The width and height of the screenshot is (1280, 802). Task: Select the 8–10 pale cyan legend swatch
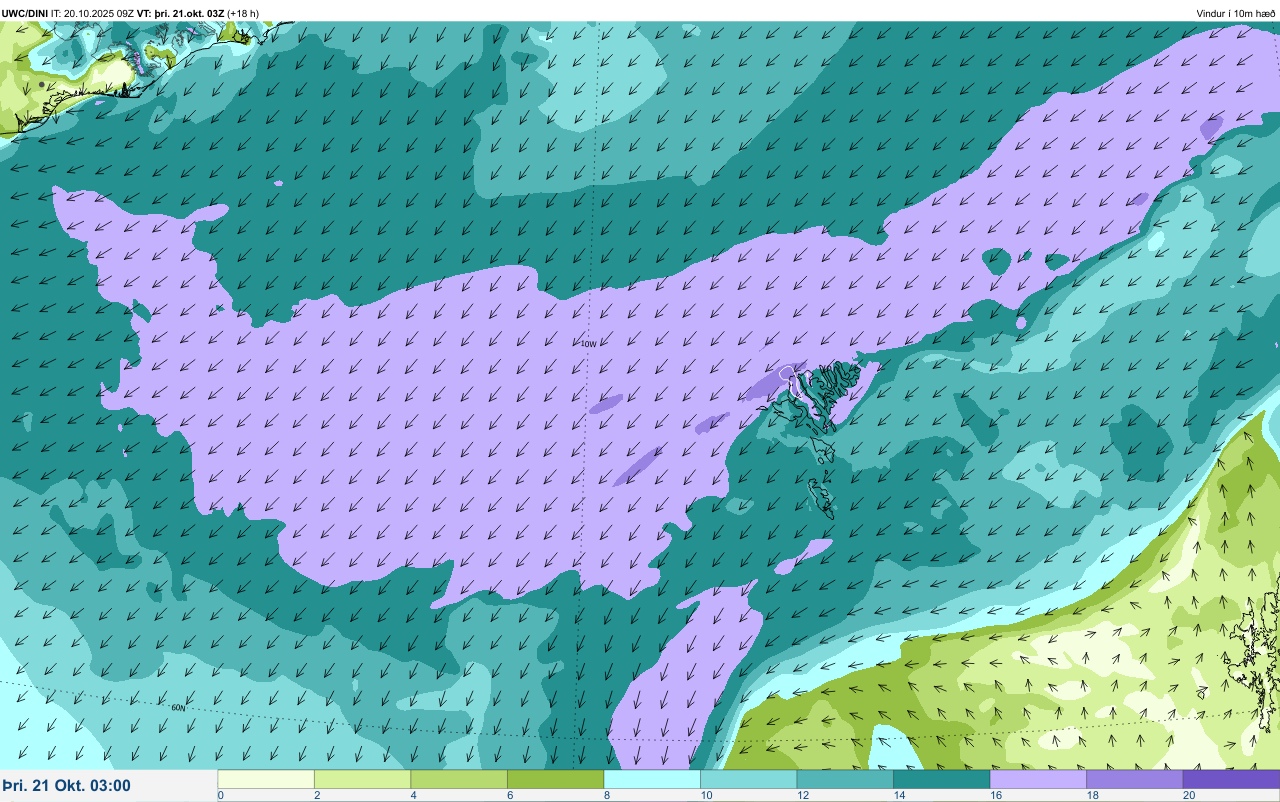pyautogui.click(x=652, y=779)
